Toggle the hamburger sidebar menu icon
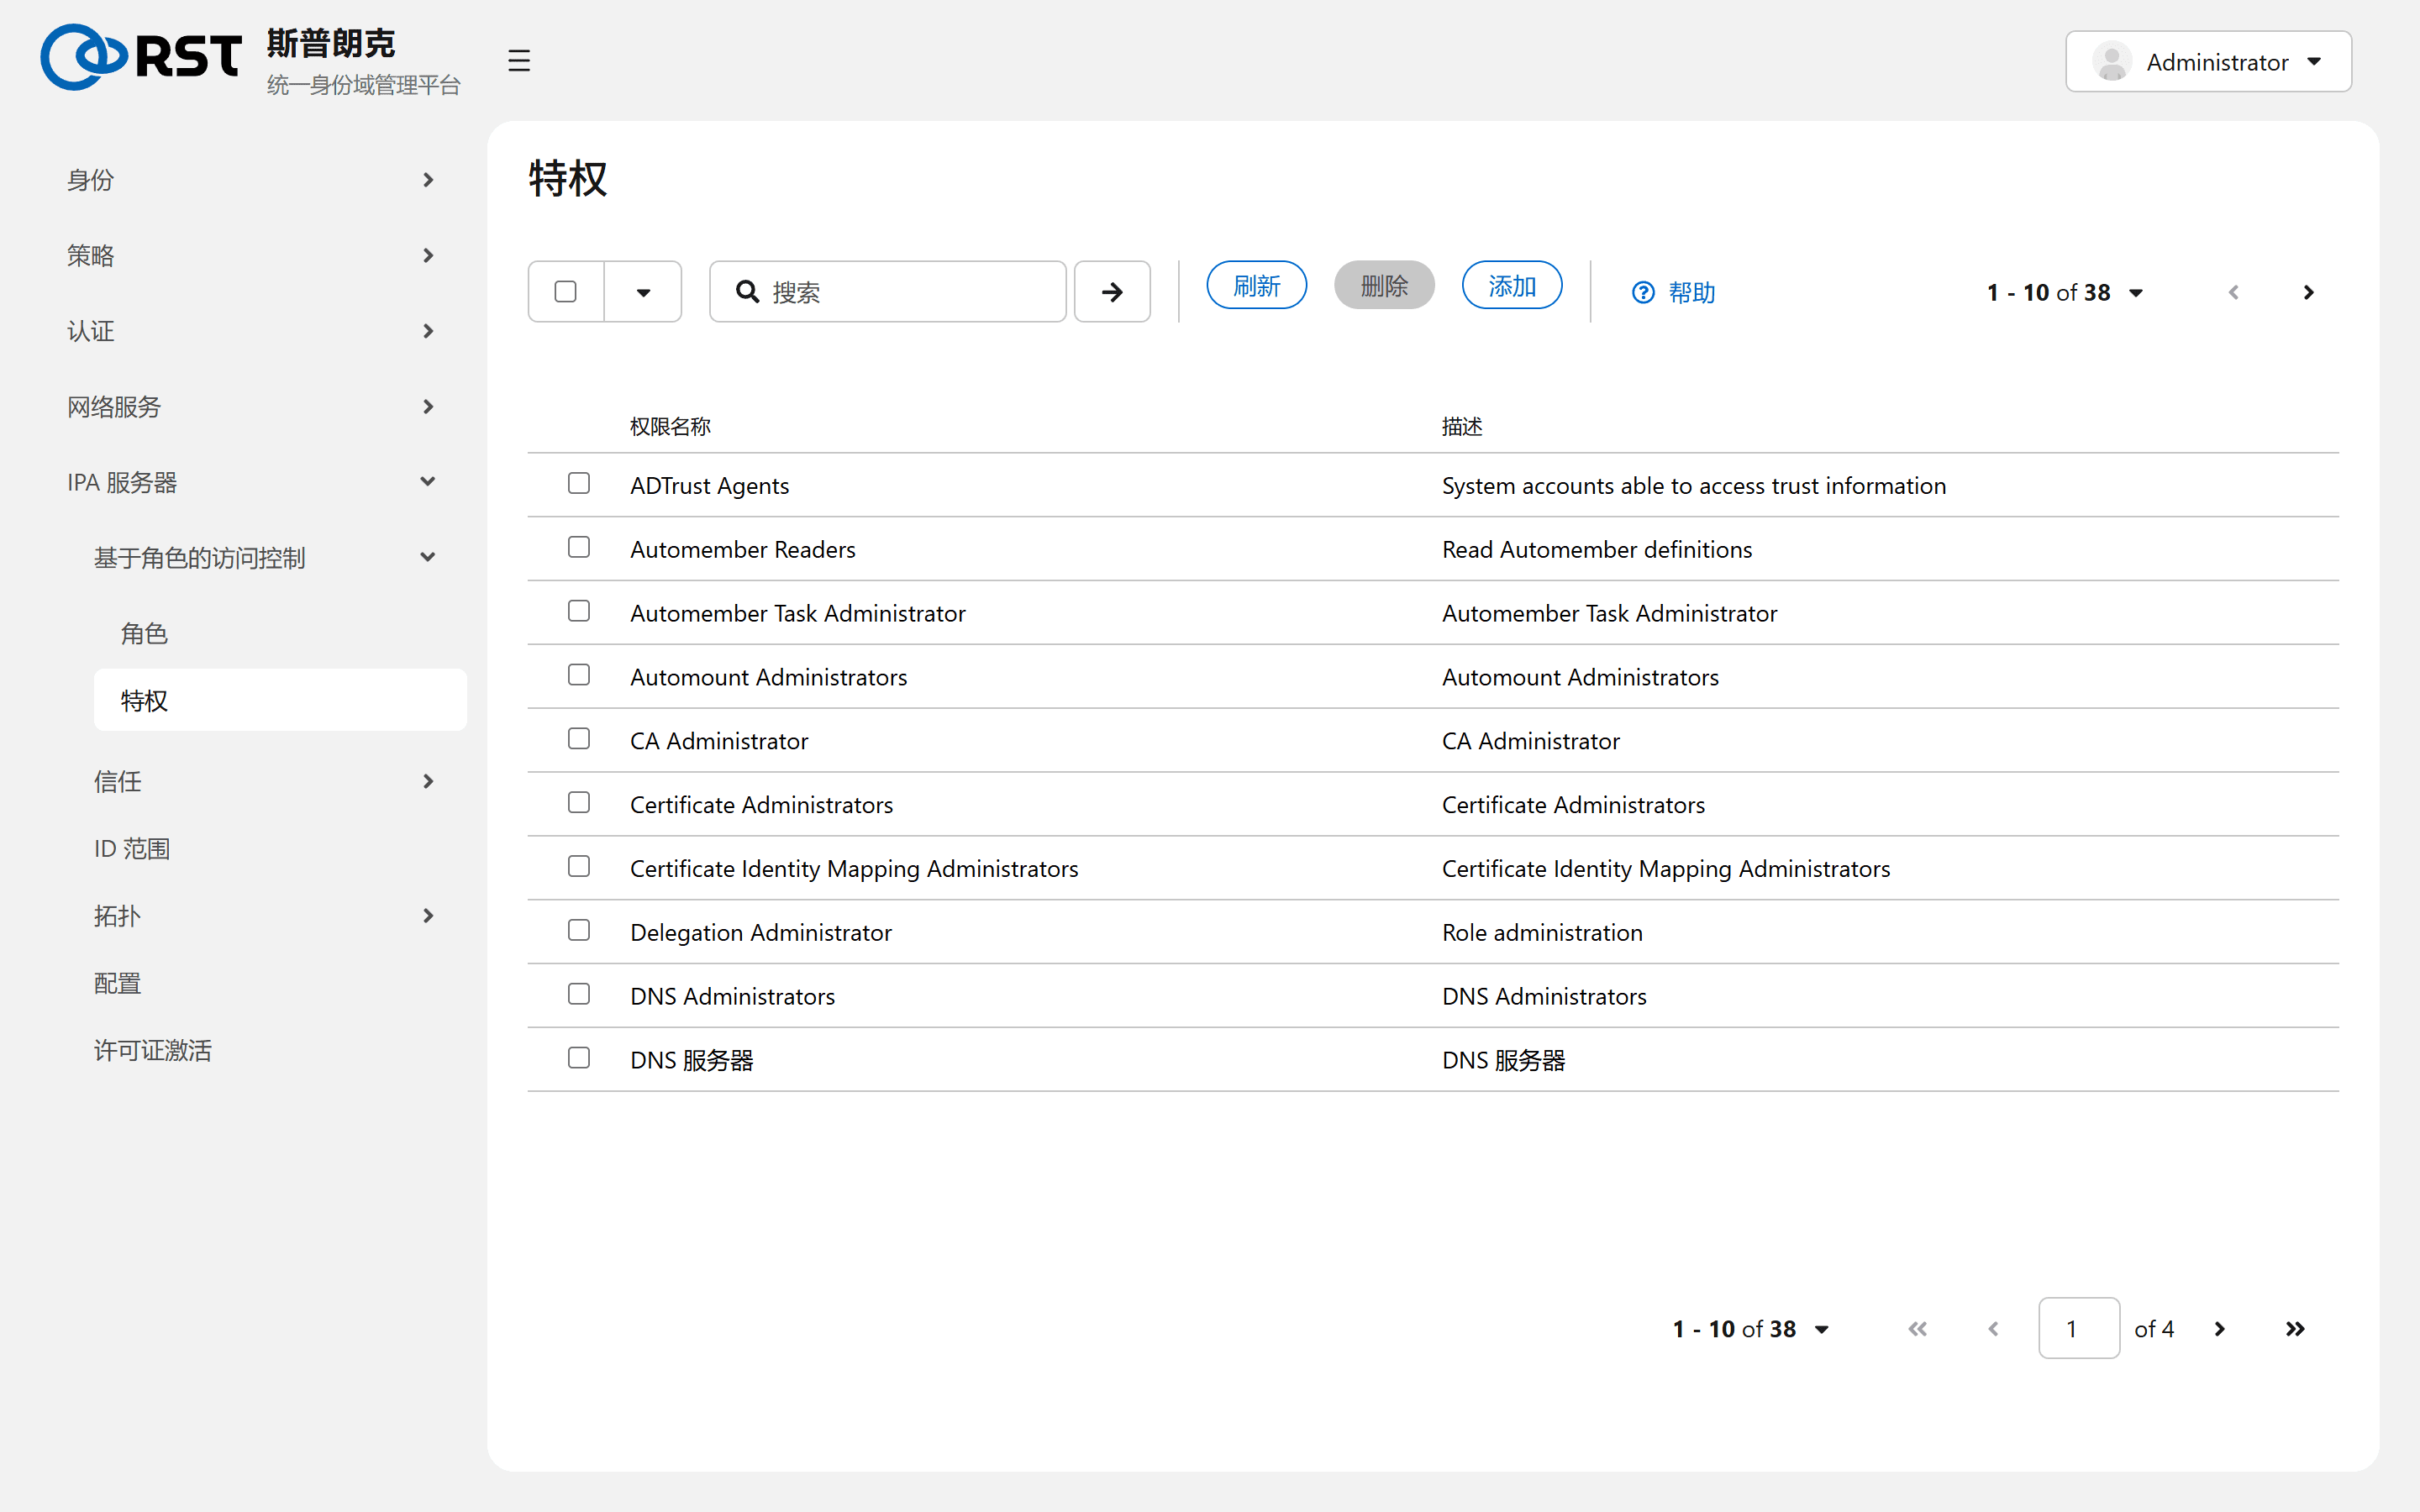The image size is (2420, 1512). click(x=518, y=61)
